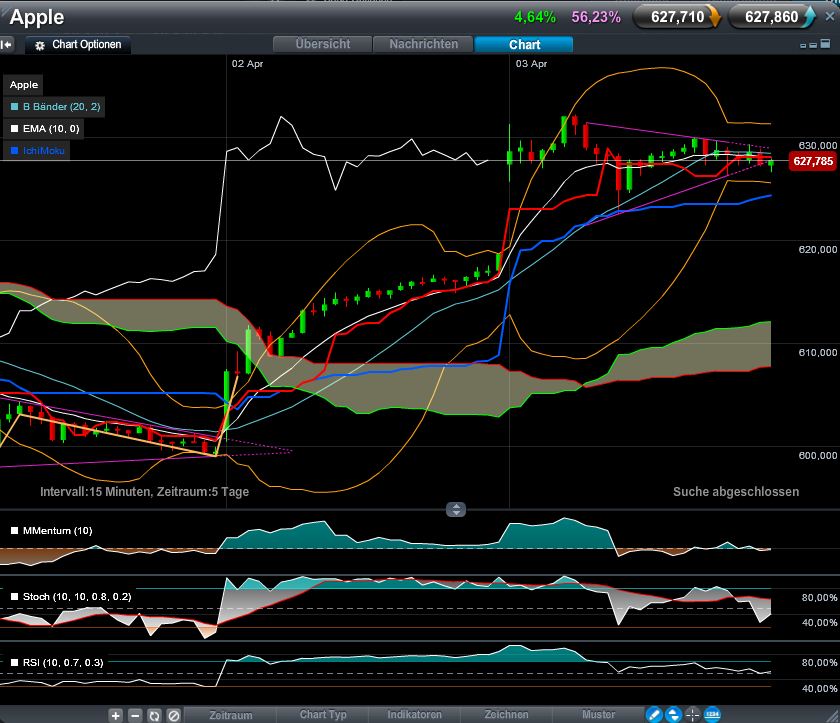Toggle the MMentum (10) indicator box
This screenshot has height=723, width=840.
pos(14,531)
